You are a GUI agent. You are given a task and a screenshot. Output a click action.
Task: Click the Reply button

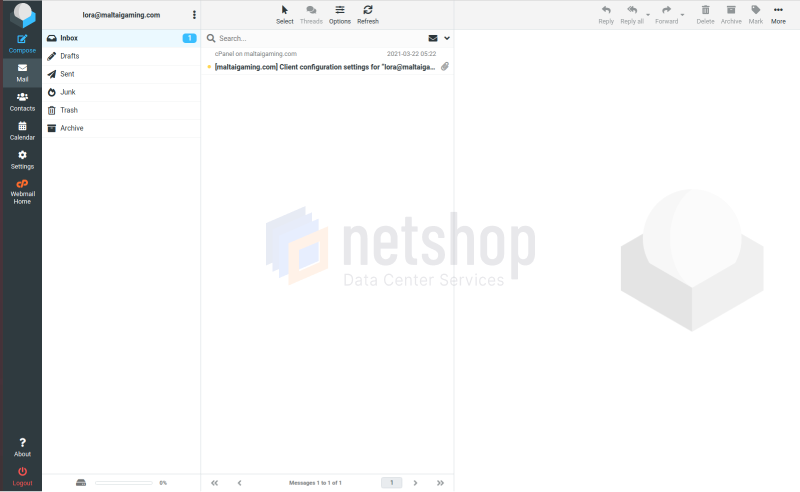[606, 15]
